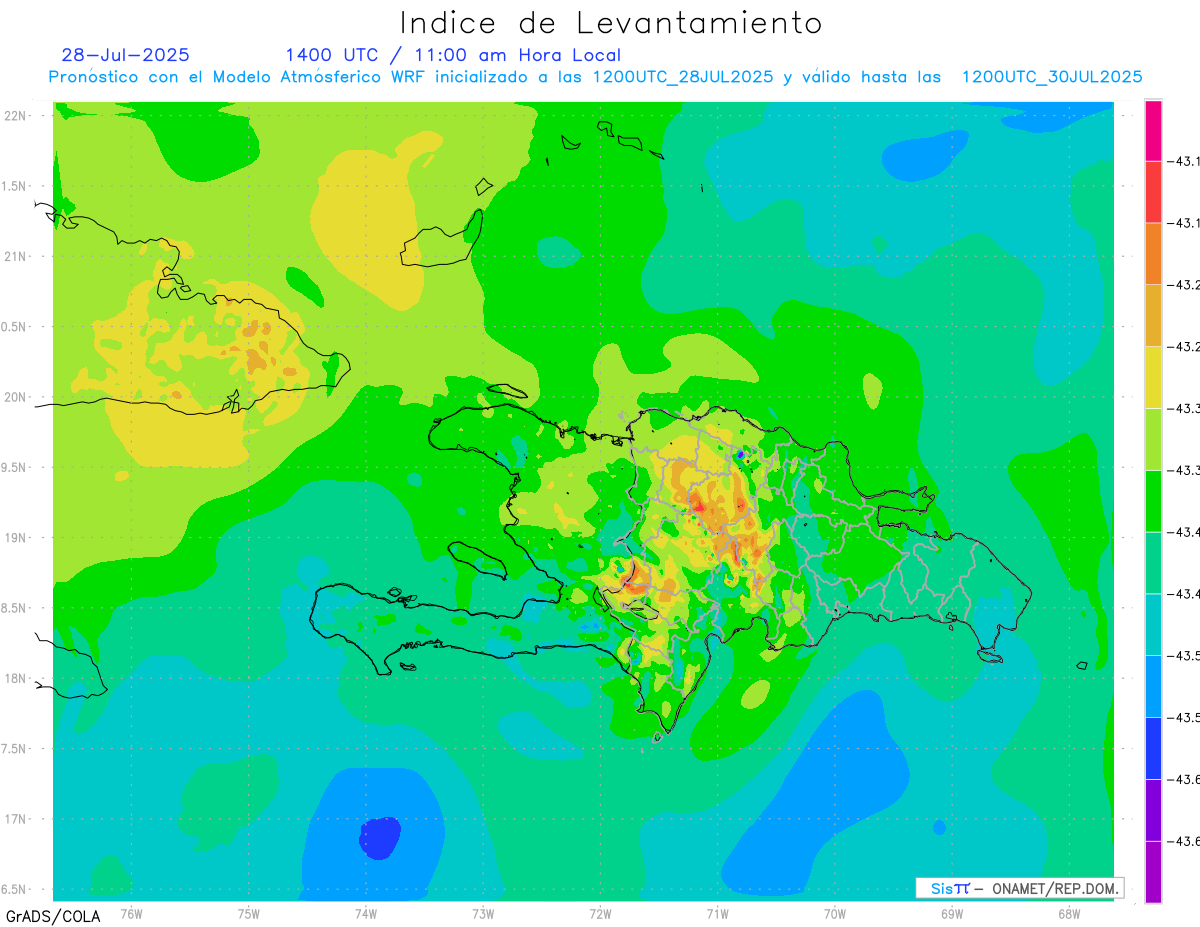
Task: Select the deep blue legend swatch
Action: coord(1153,749)
